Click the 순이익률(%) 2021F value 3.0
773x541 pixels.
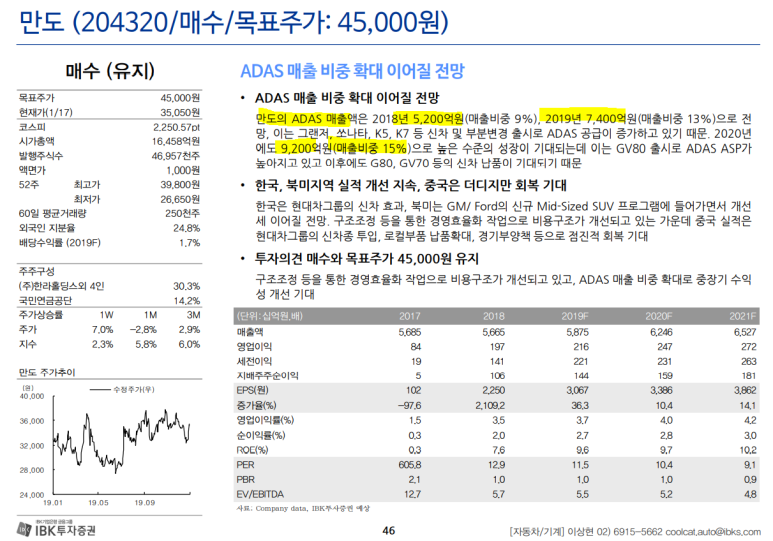pos(750,435)
